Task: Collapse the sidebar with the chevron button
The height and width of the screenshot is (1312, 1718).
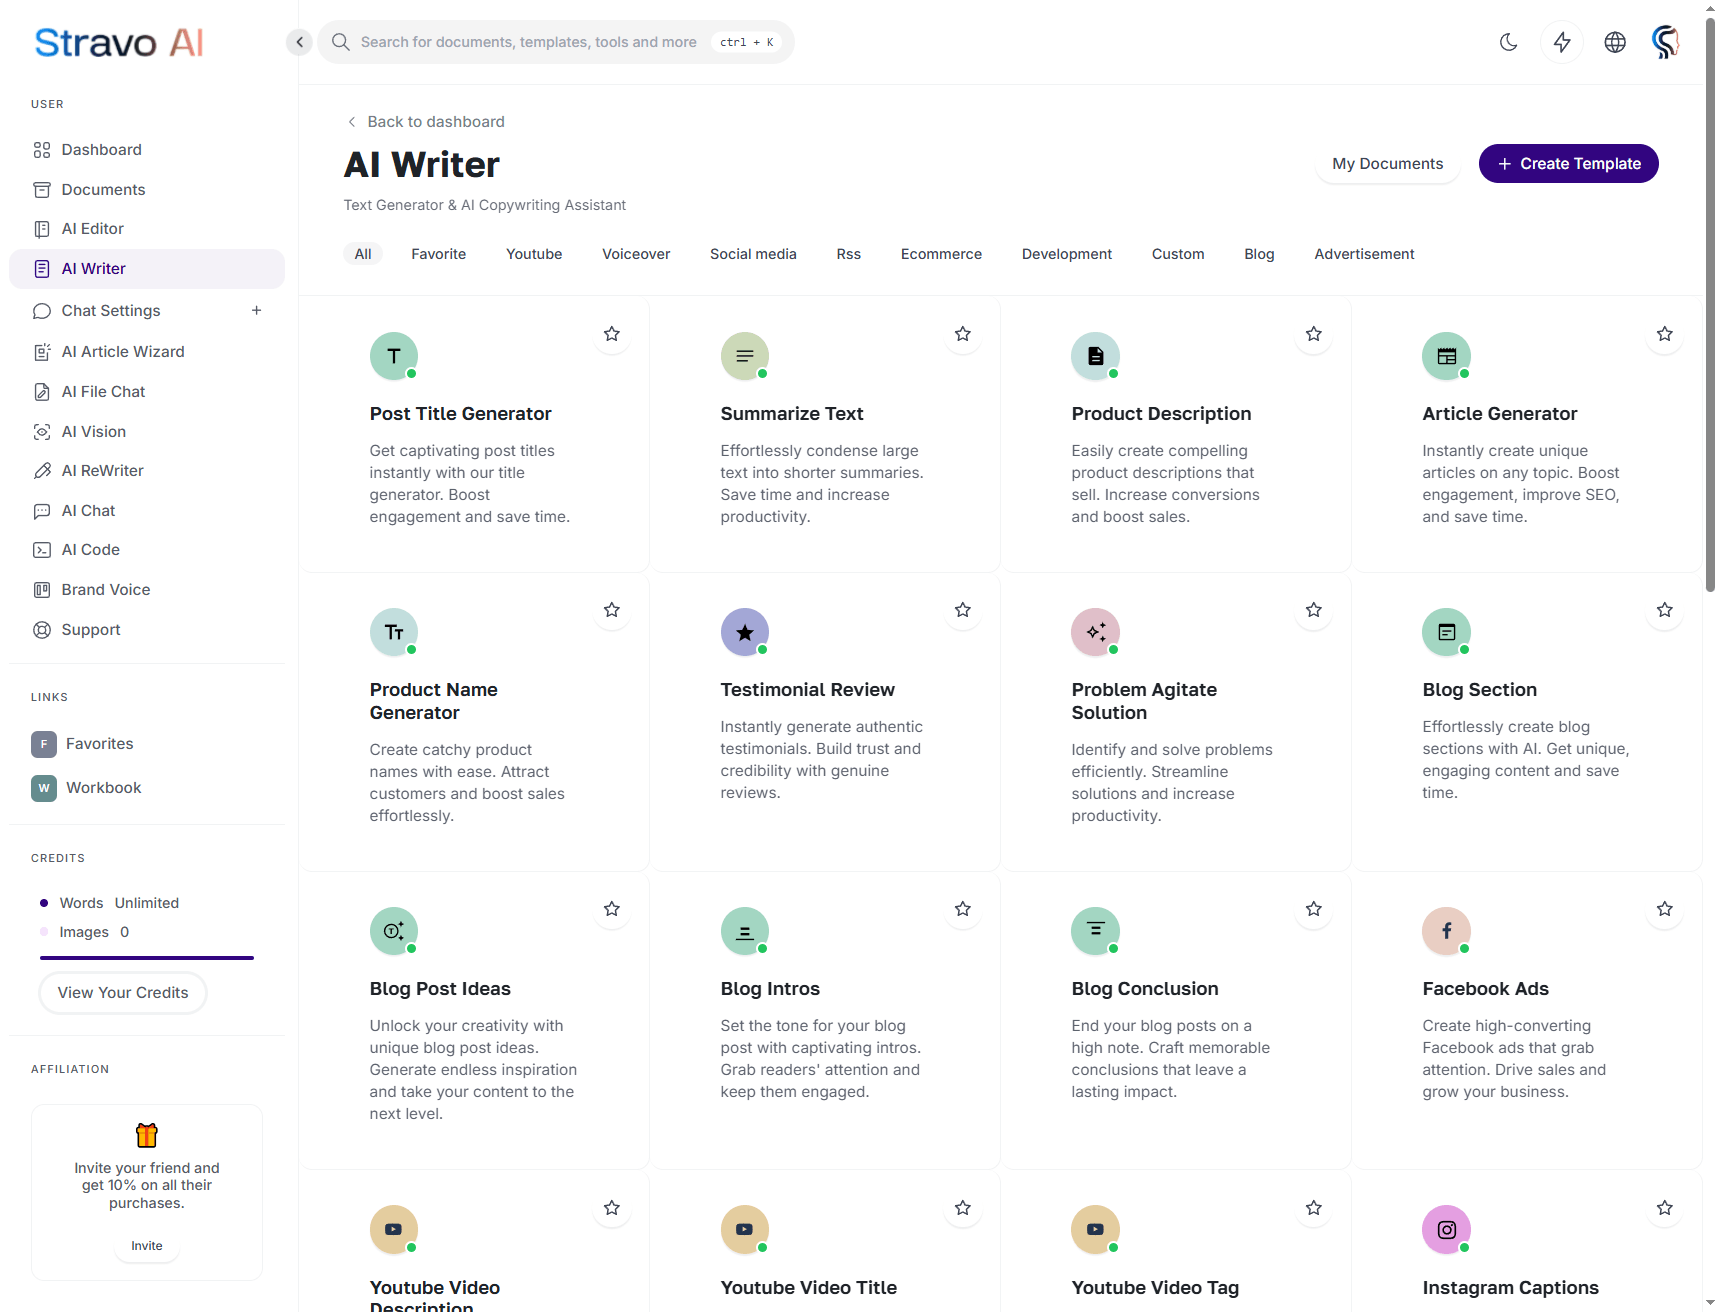Action: (299, 42)
